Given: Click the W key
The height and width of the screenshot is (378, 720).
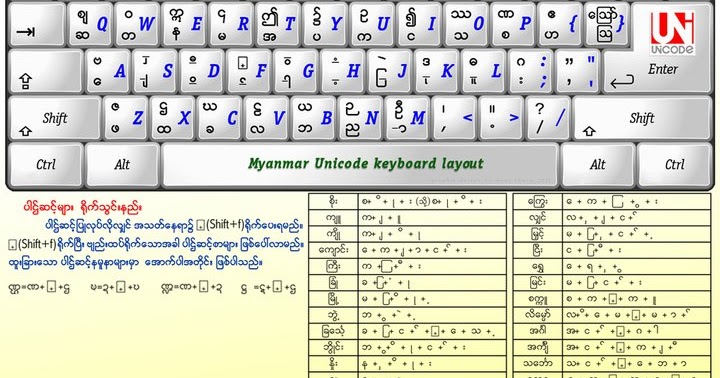Looking at the screenshot, I should 137,24.
